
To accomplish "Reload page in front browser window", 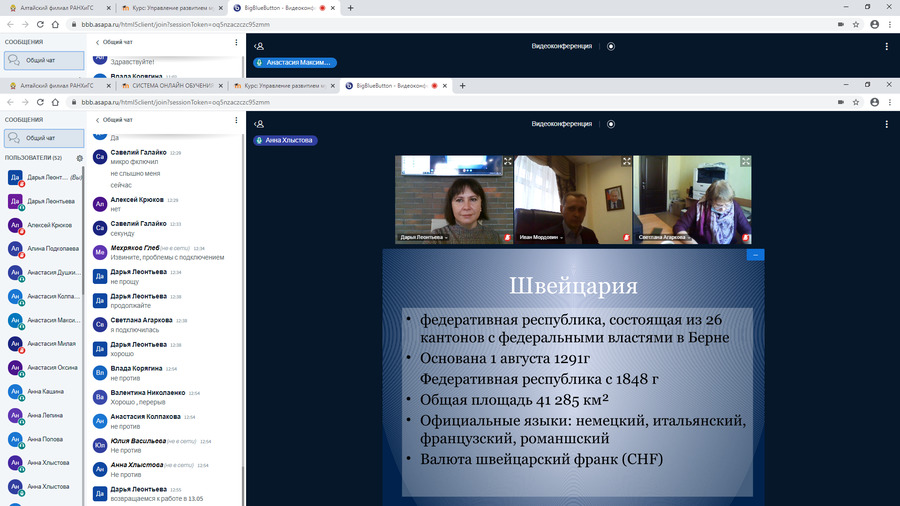I will [40, 102].
